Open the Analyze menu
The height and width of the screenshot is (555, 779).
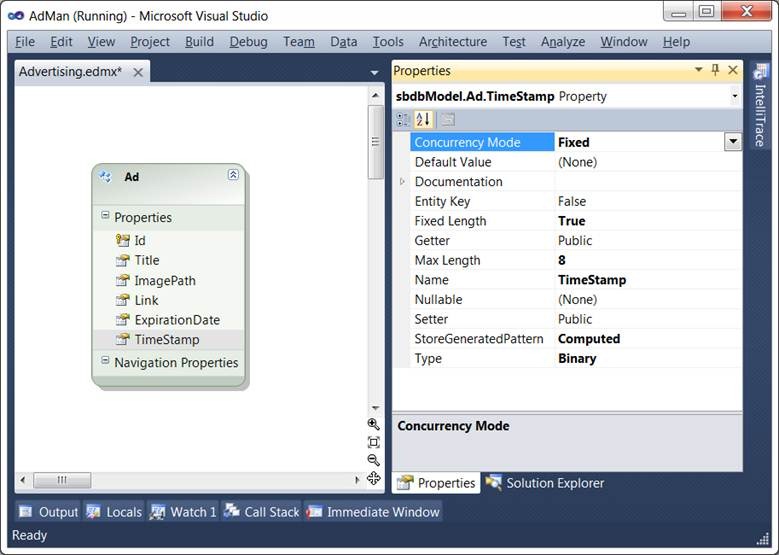coord(563,42)
